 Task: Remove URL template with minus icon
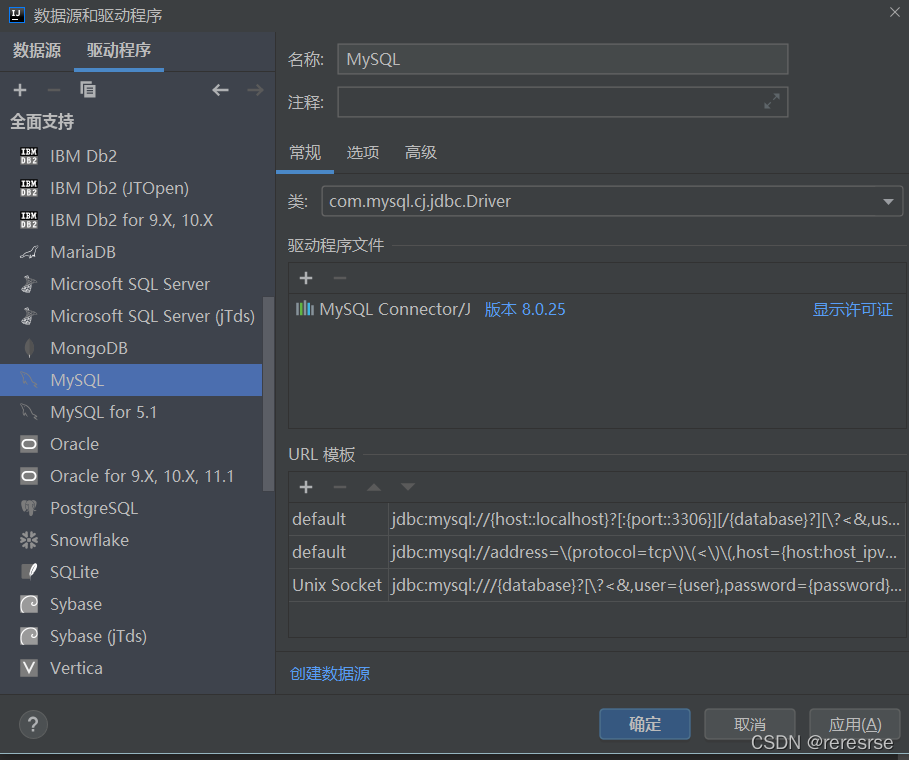click(x=340, y=487)
